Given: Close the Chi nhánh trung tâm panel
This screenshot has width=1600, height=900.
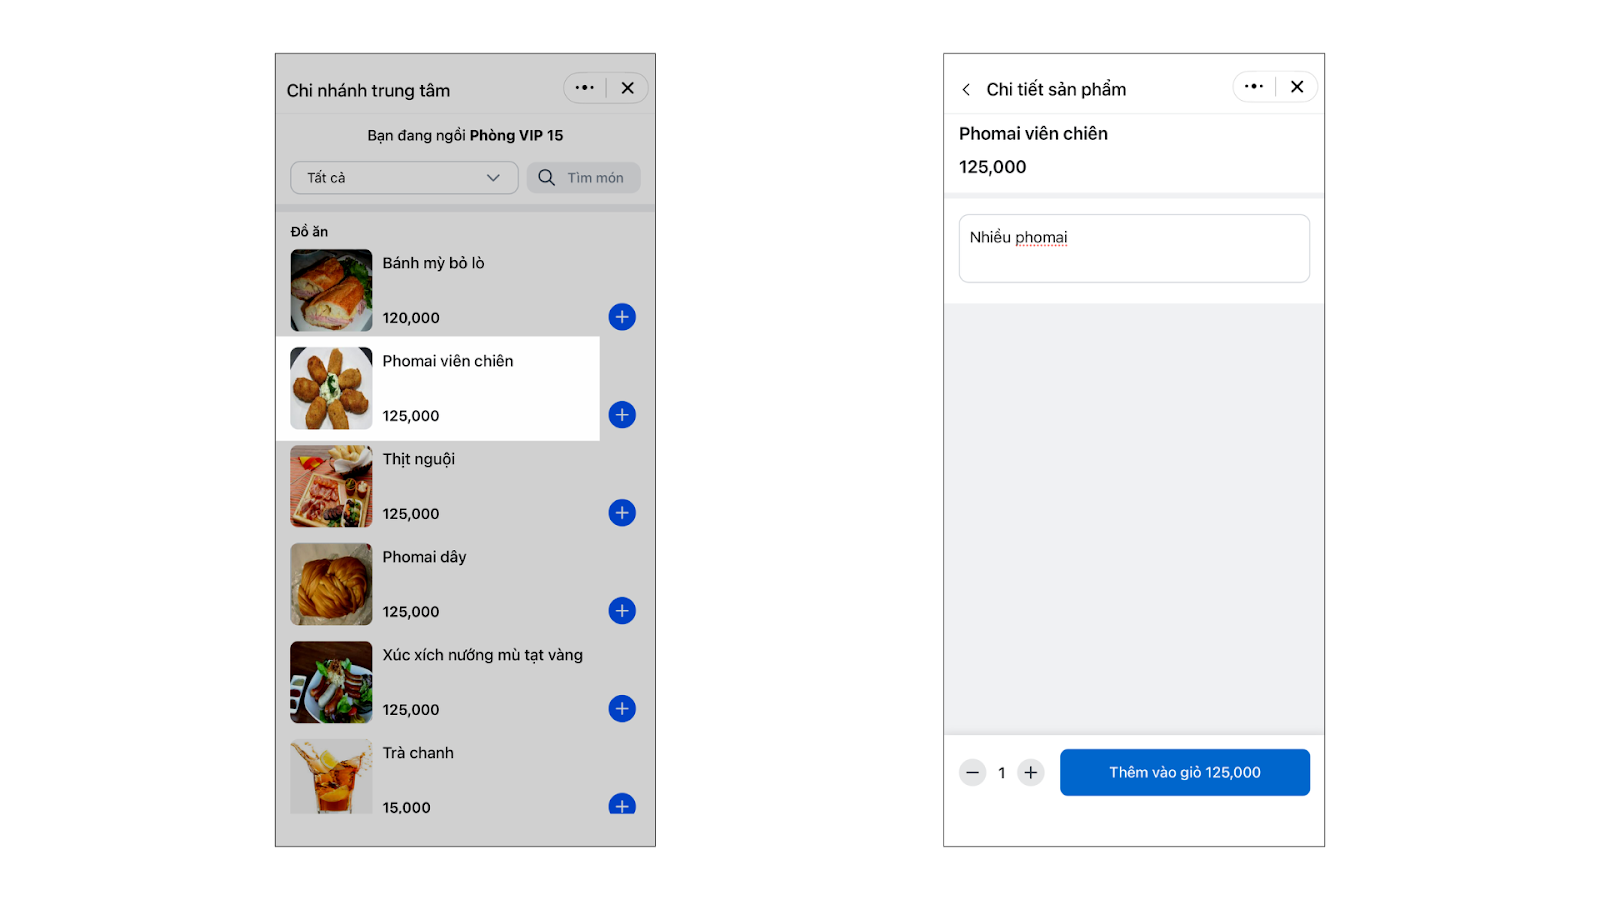Looking at the screenshot, I should click(628, 88).
